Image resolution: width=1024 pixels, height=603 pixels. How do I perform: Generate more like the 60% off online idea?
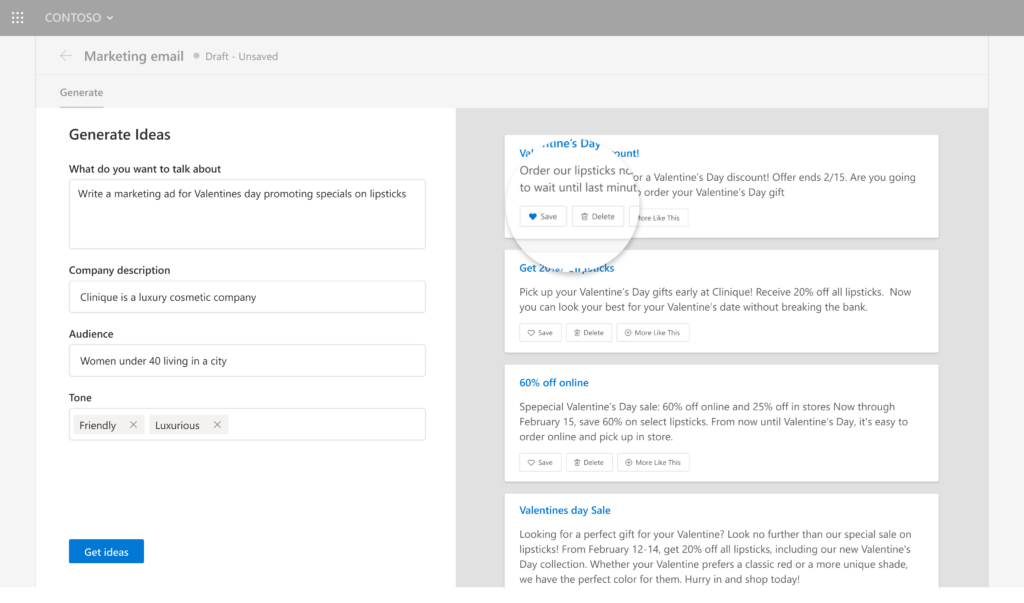click(x=652, y=462)
